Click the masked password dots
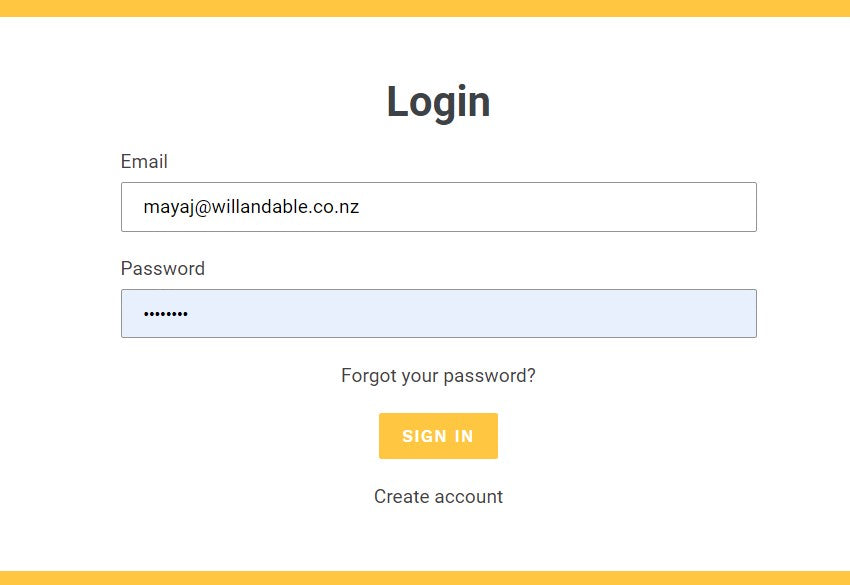The height and width of the screenshot is (585, 850). 165,314
